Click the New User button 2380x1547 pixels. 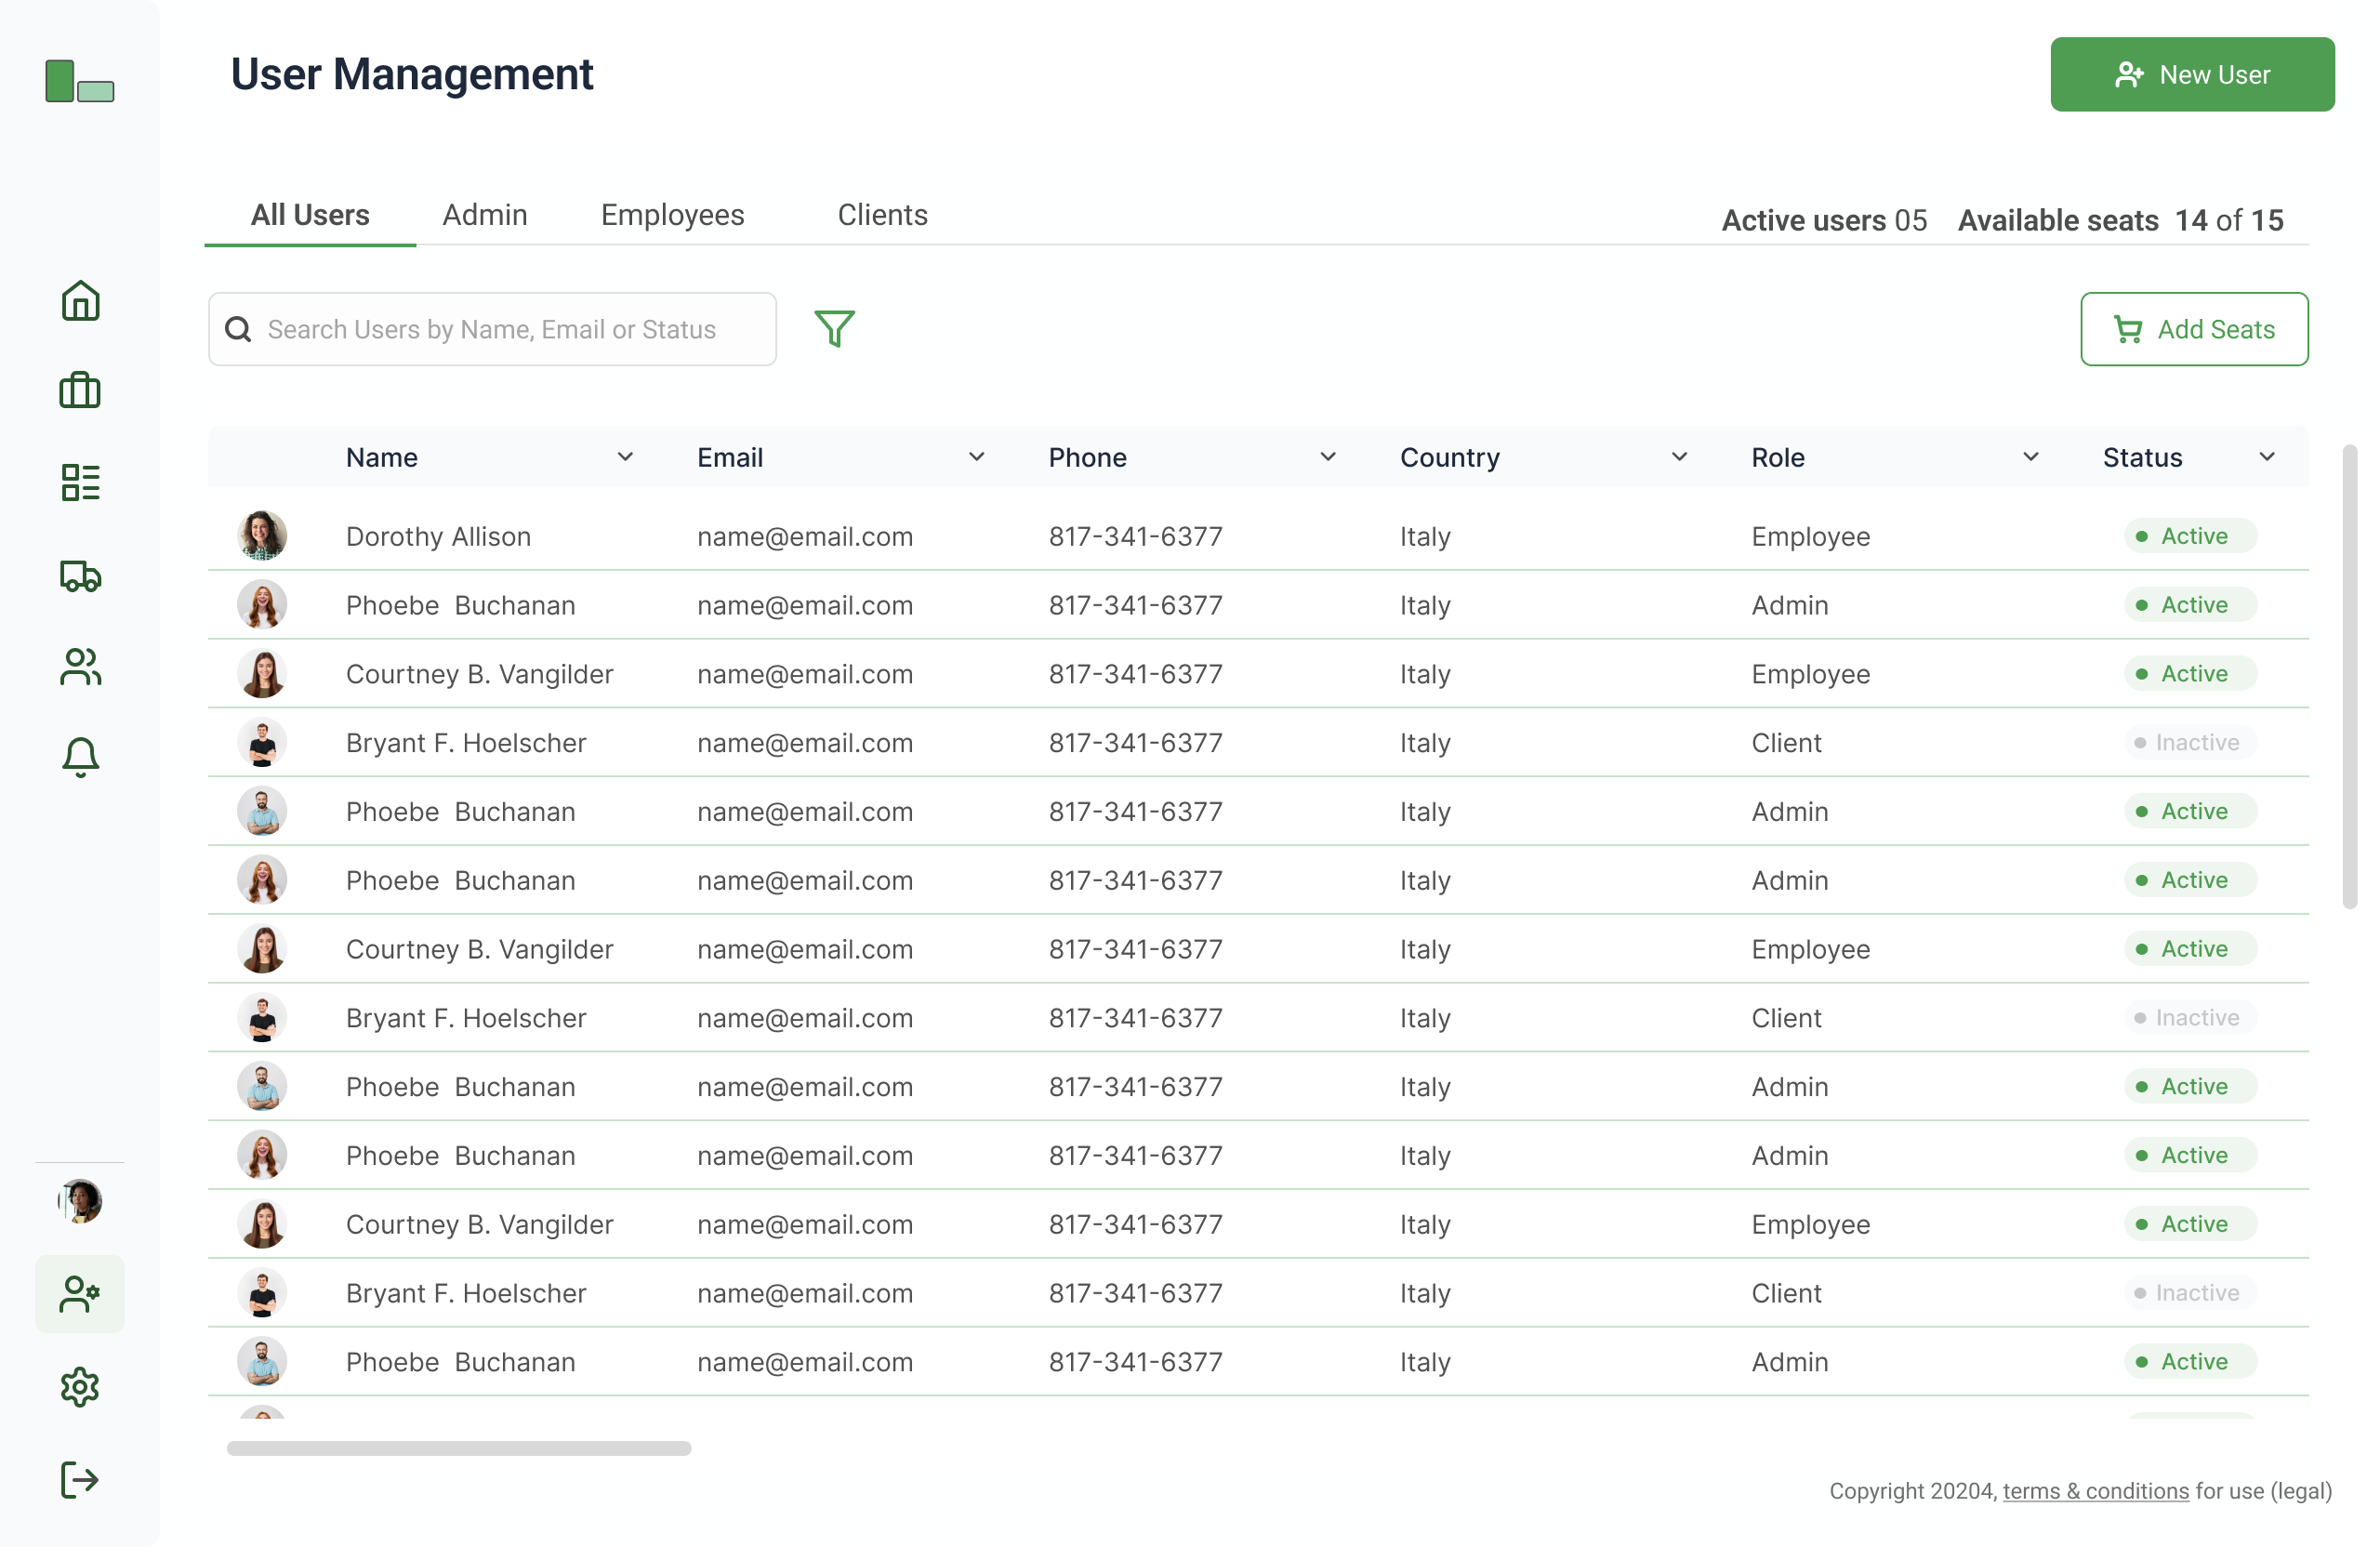pyautogui.click(x=2192, y=75)
